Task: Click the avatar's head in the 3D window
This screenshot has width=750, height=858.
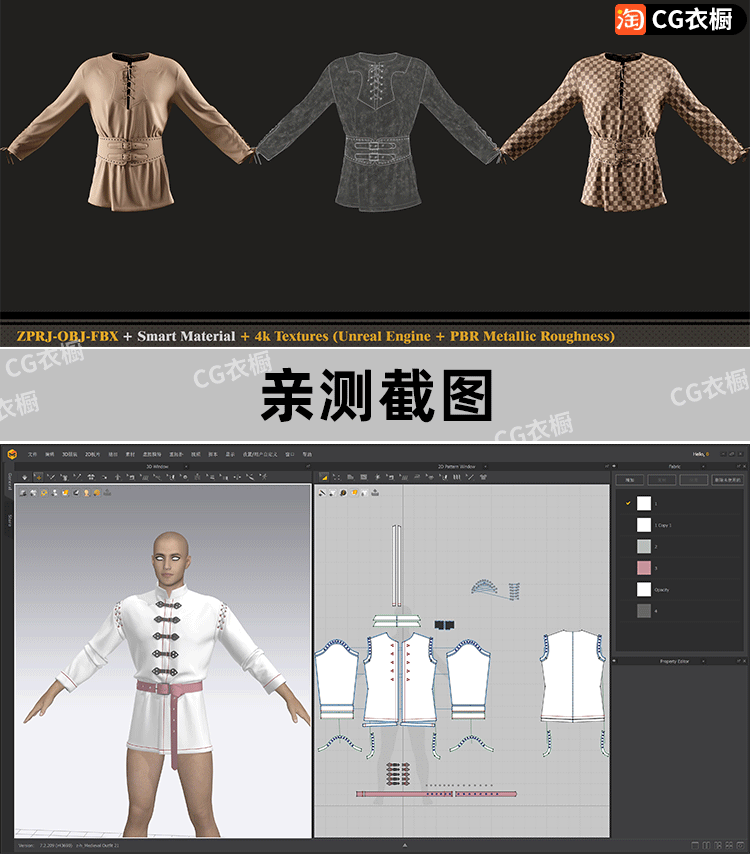Action: [x=172, y=558]
